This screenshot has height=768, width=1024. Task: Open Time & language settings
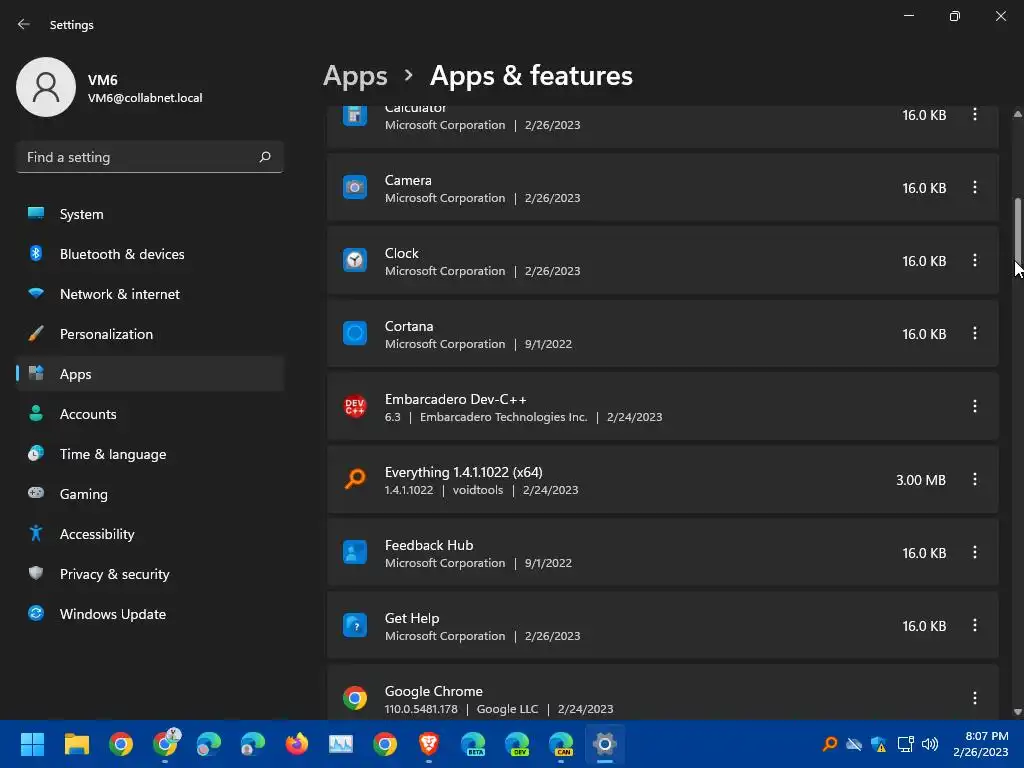tap(150, 454)
